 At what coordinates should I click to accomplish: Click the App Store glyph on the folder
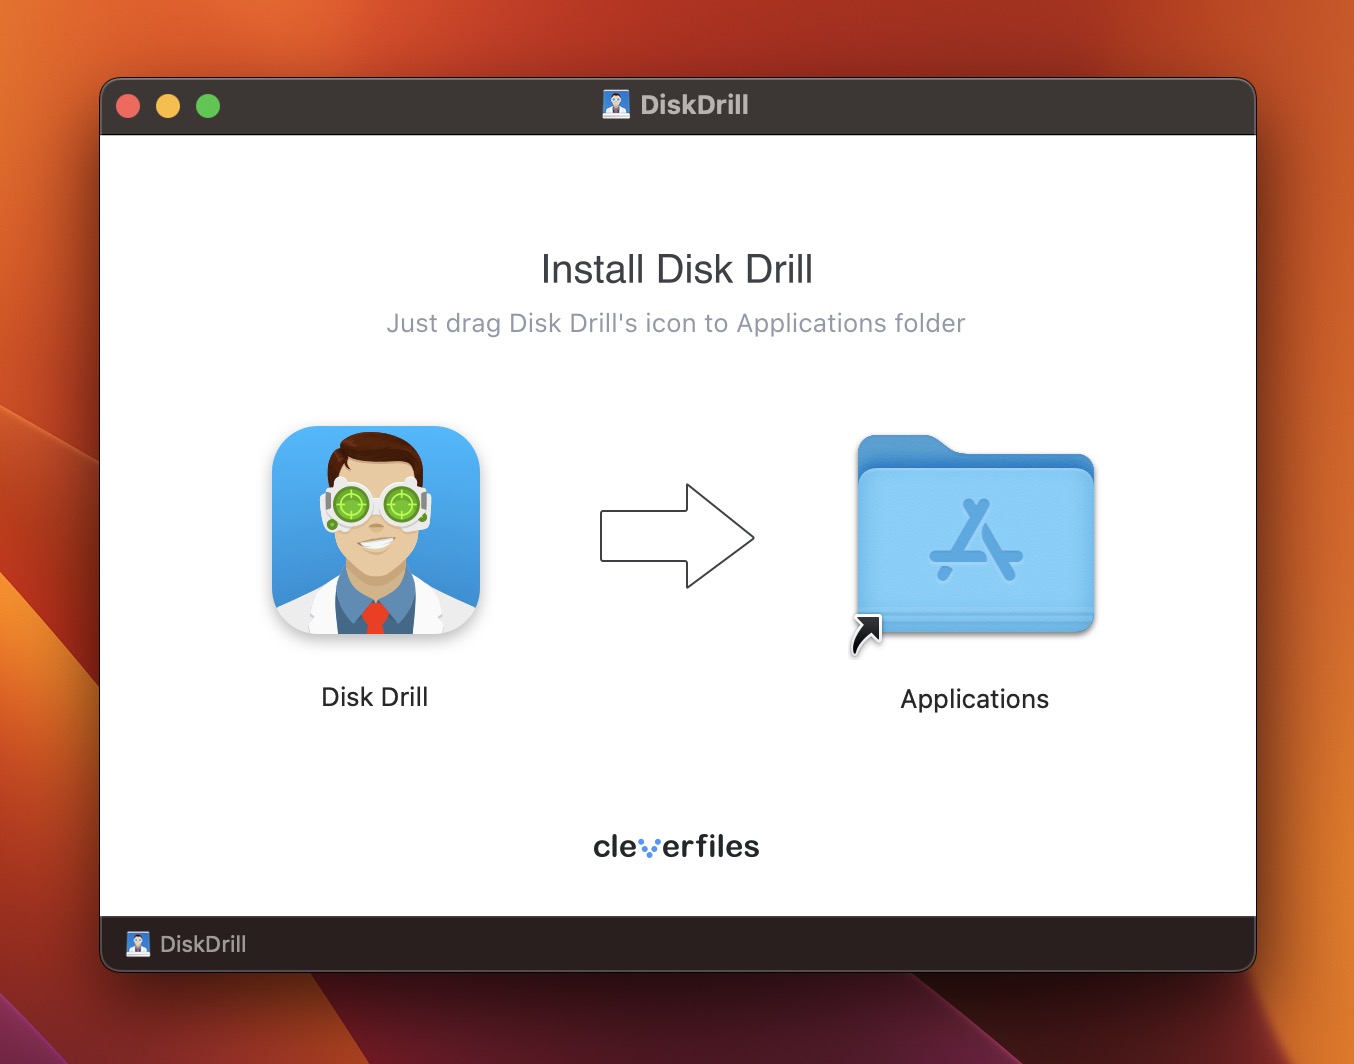976,540
